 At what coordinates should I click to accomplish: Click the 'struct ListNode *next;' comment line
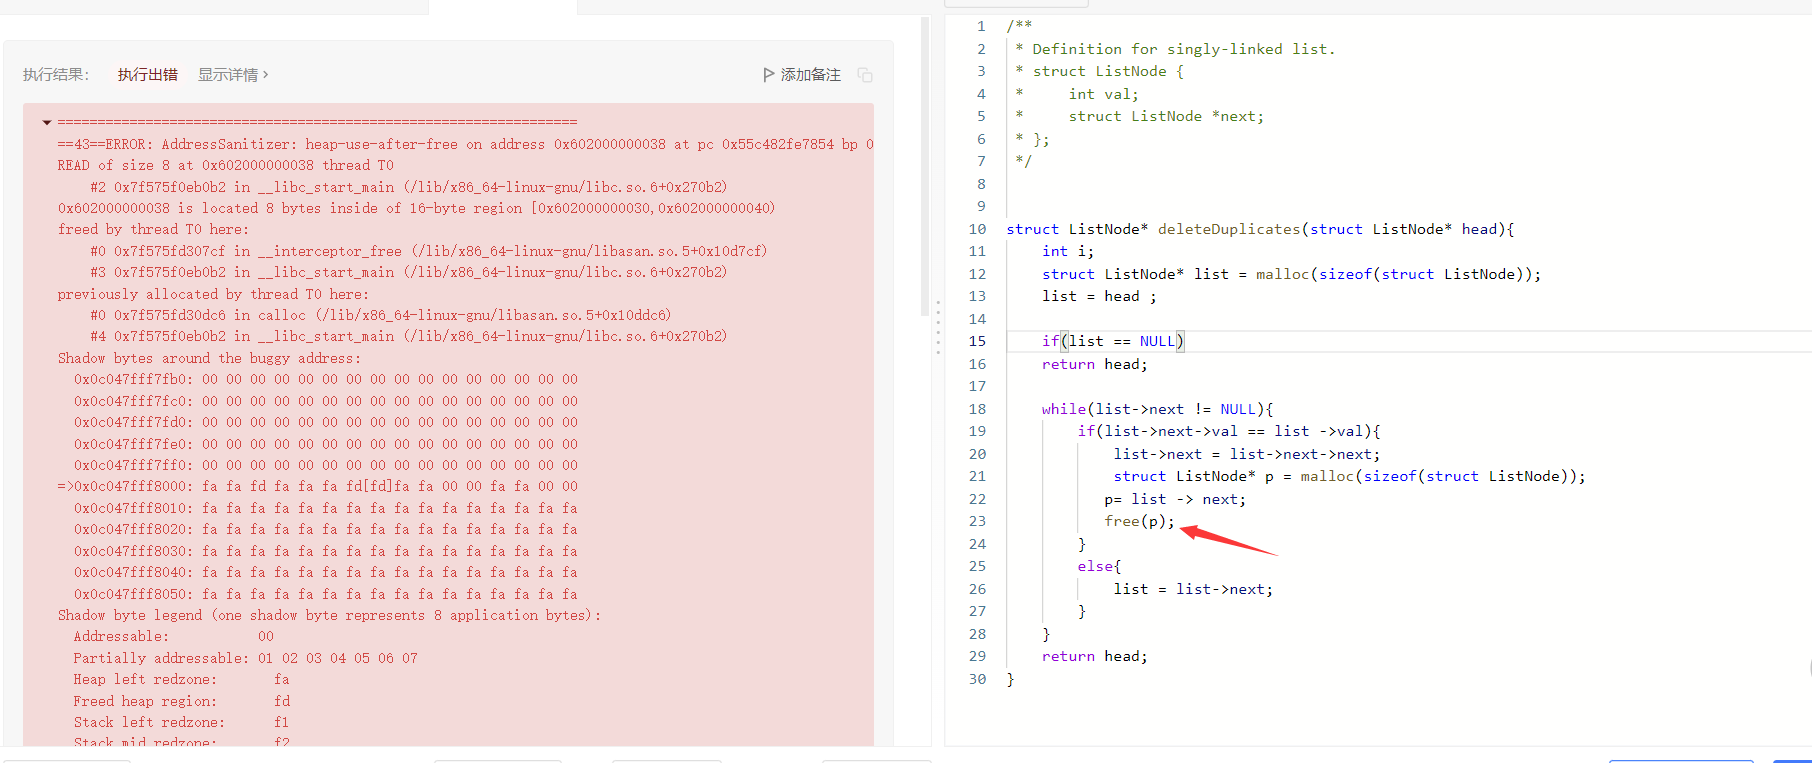pyautogui.click(x=1166, y=116)
